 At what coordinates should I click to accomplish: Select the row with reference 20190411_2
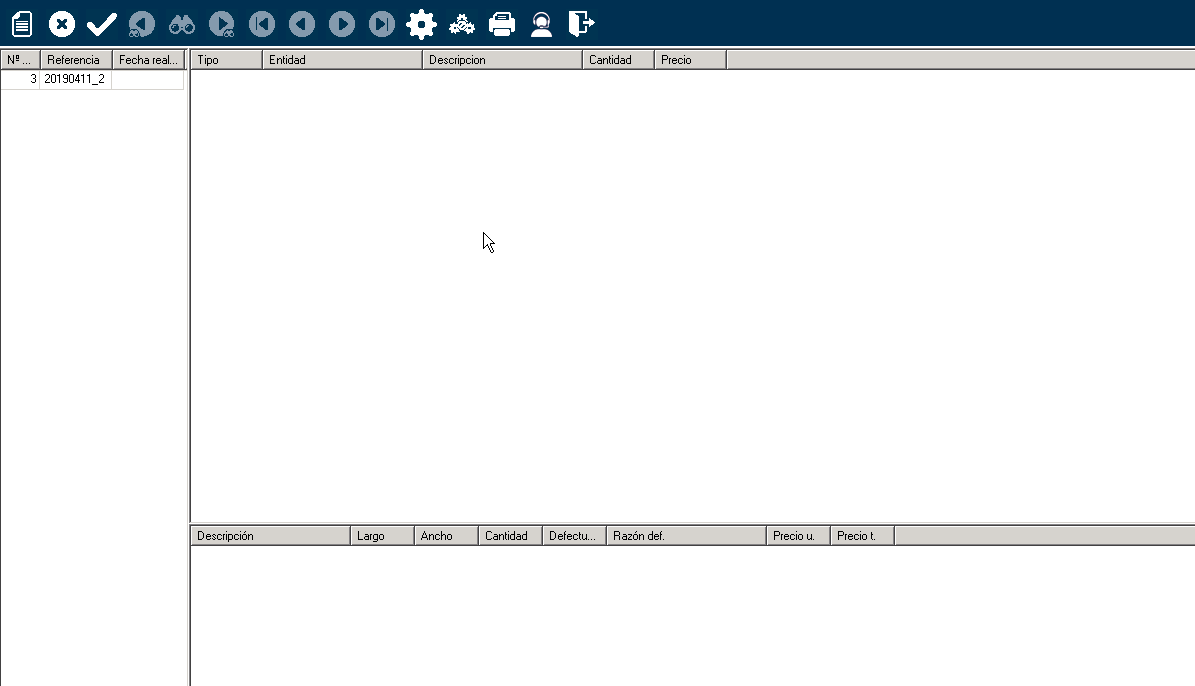(75, 79)
